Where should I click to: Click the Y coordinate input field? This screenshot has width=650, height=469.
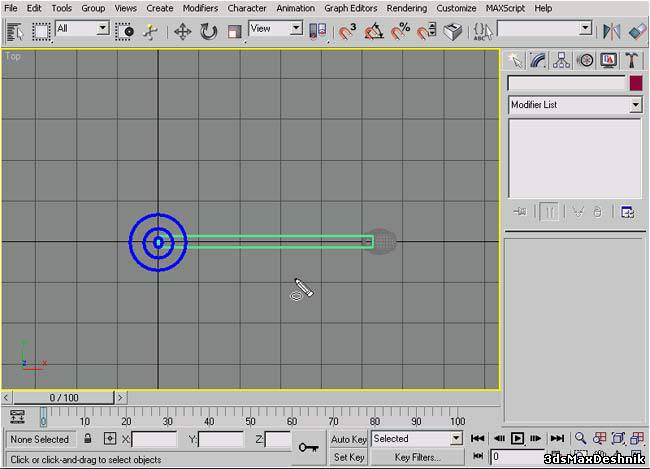[221, 439]
